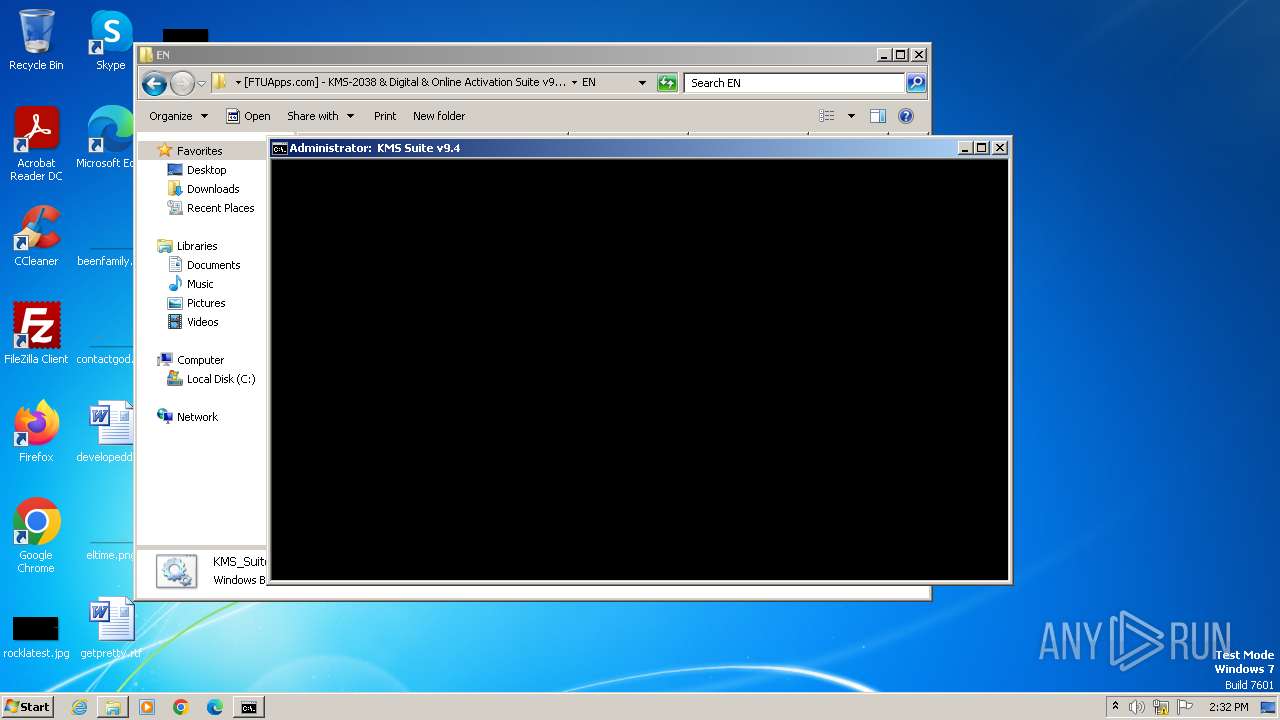Click New folder button
1280x720 pixels.
tap(439, 116)
